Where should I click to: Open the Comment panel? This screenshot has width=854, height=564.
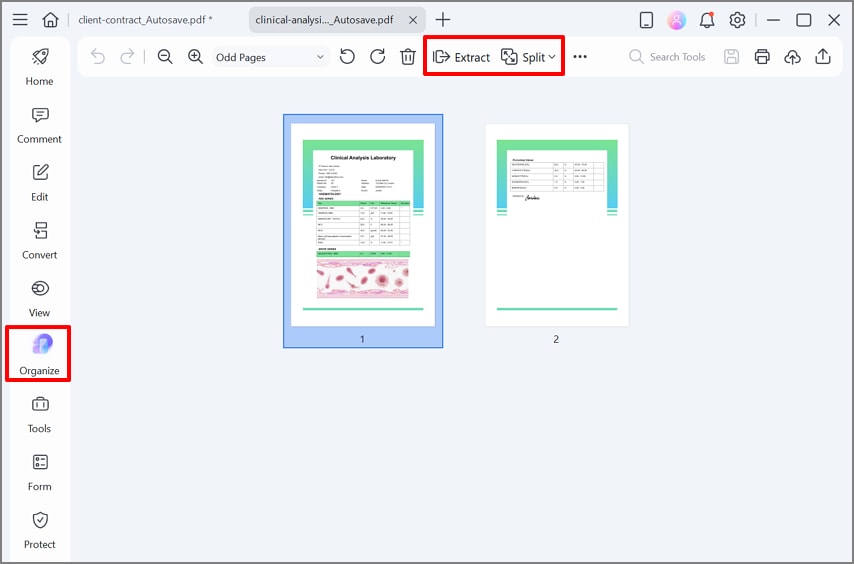click(39, 126)
